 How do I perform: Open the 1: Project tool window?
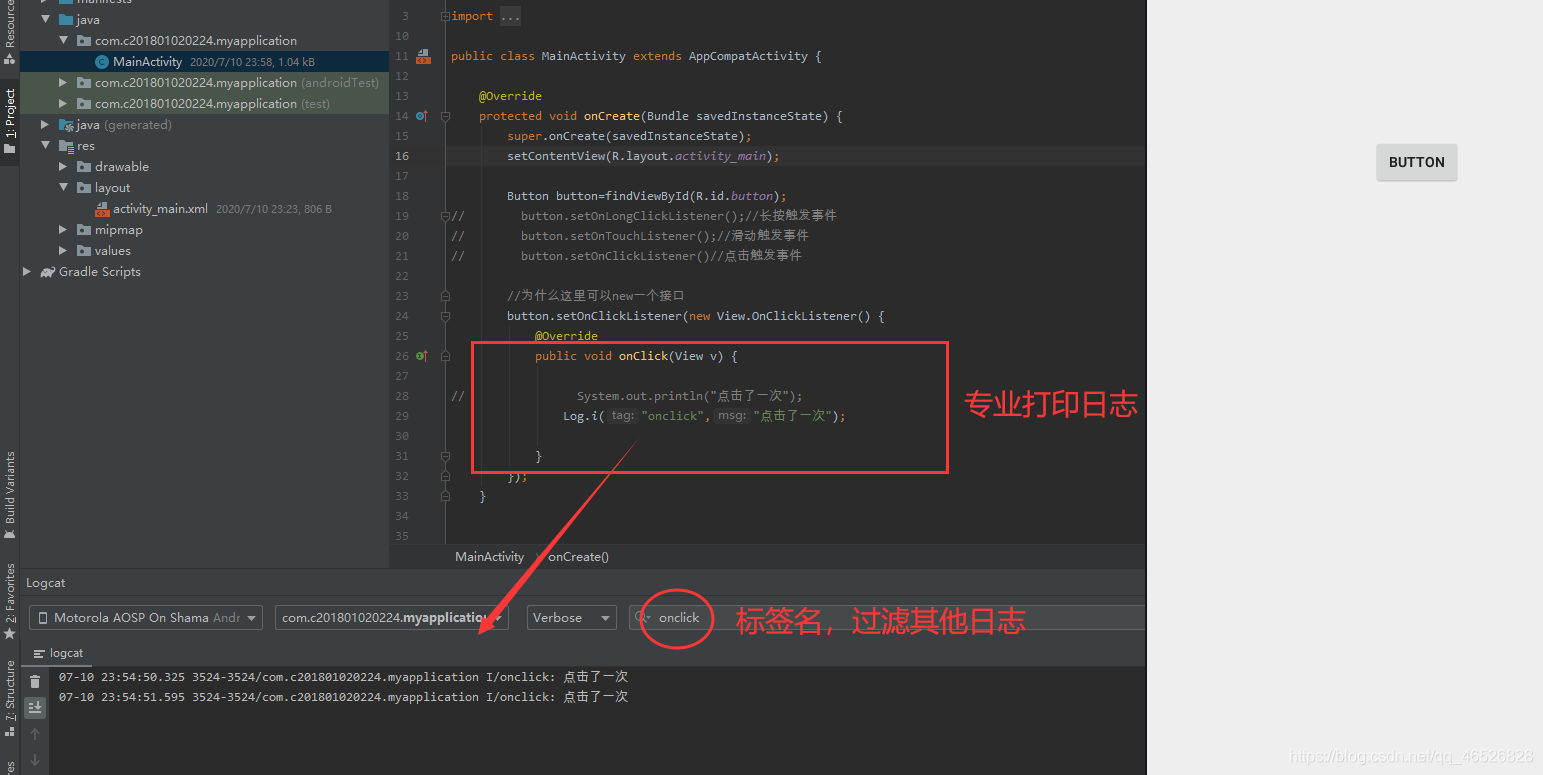[x=10, y=122]
